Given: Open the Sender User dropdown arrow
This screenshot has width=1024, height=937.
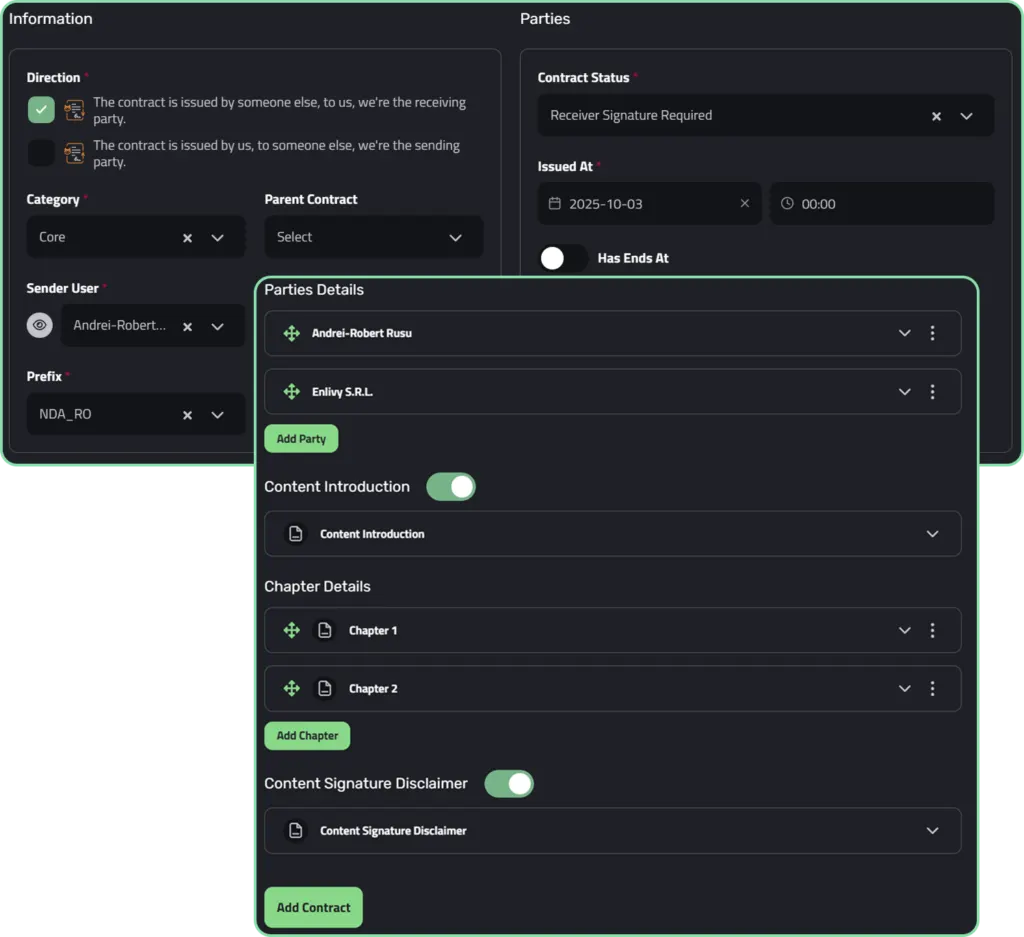Looking at the screenshot, I should 217,326.
